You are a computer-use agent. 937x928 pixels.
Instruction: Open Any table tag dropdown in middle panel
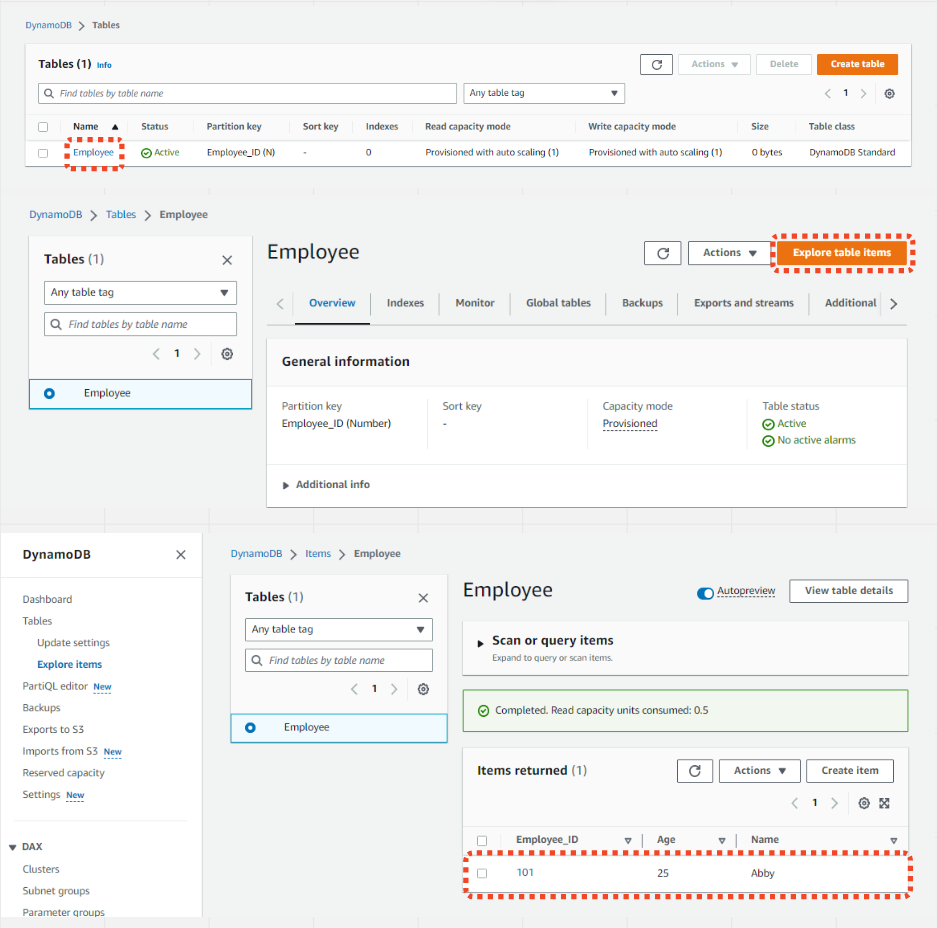[x=140, y=293]
